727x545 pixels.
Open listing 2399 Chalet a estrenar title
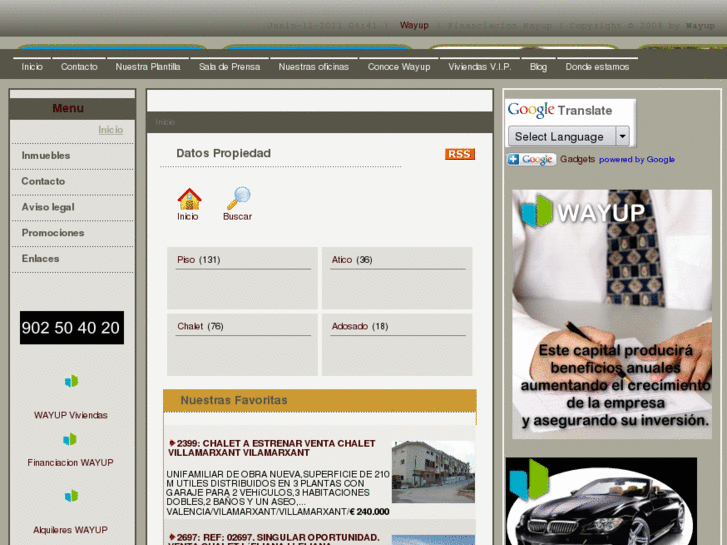click(272, 448)
